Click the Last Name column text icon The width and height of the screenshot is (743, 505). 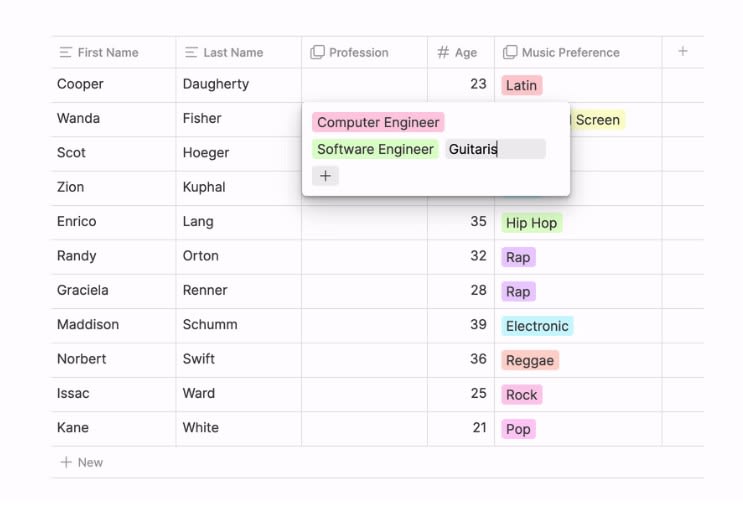tap(191, 52)
